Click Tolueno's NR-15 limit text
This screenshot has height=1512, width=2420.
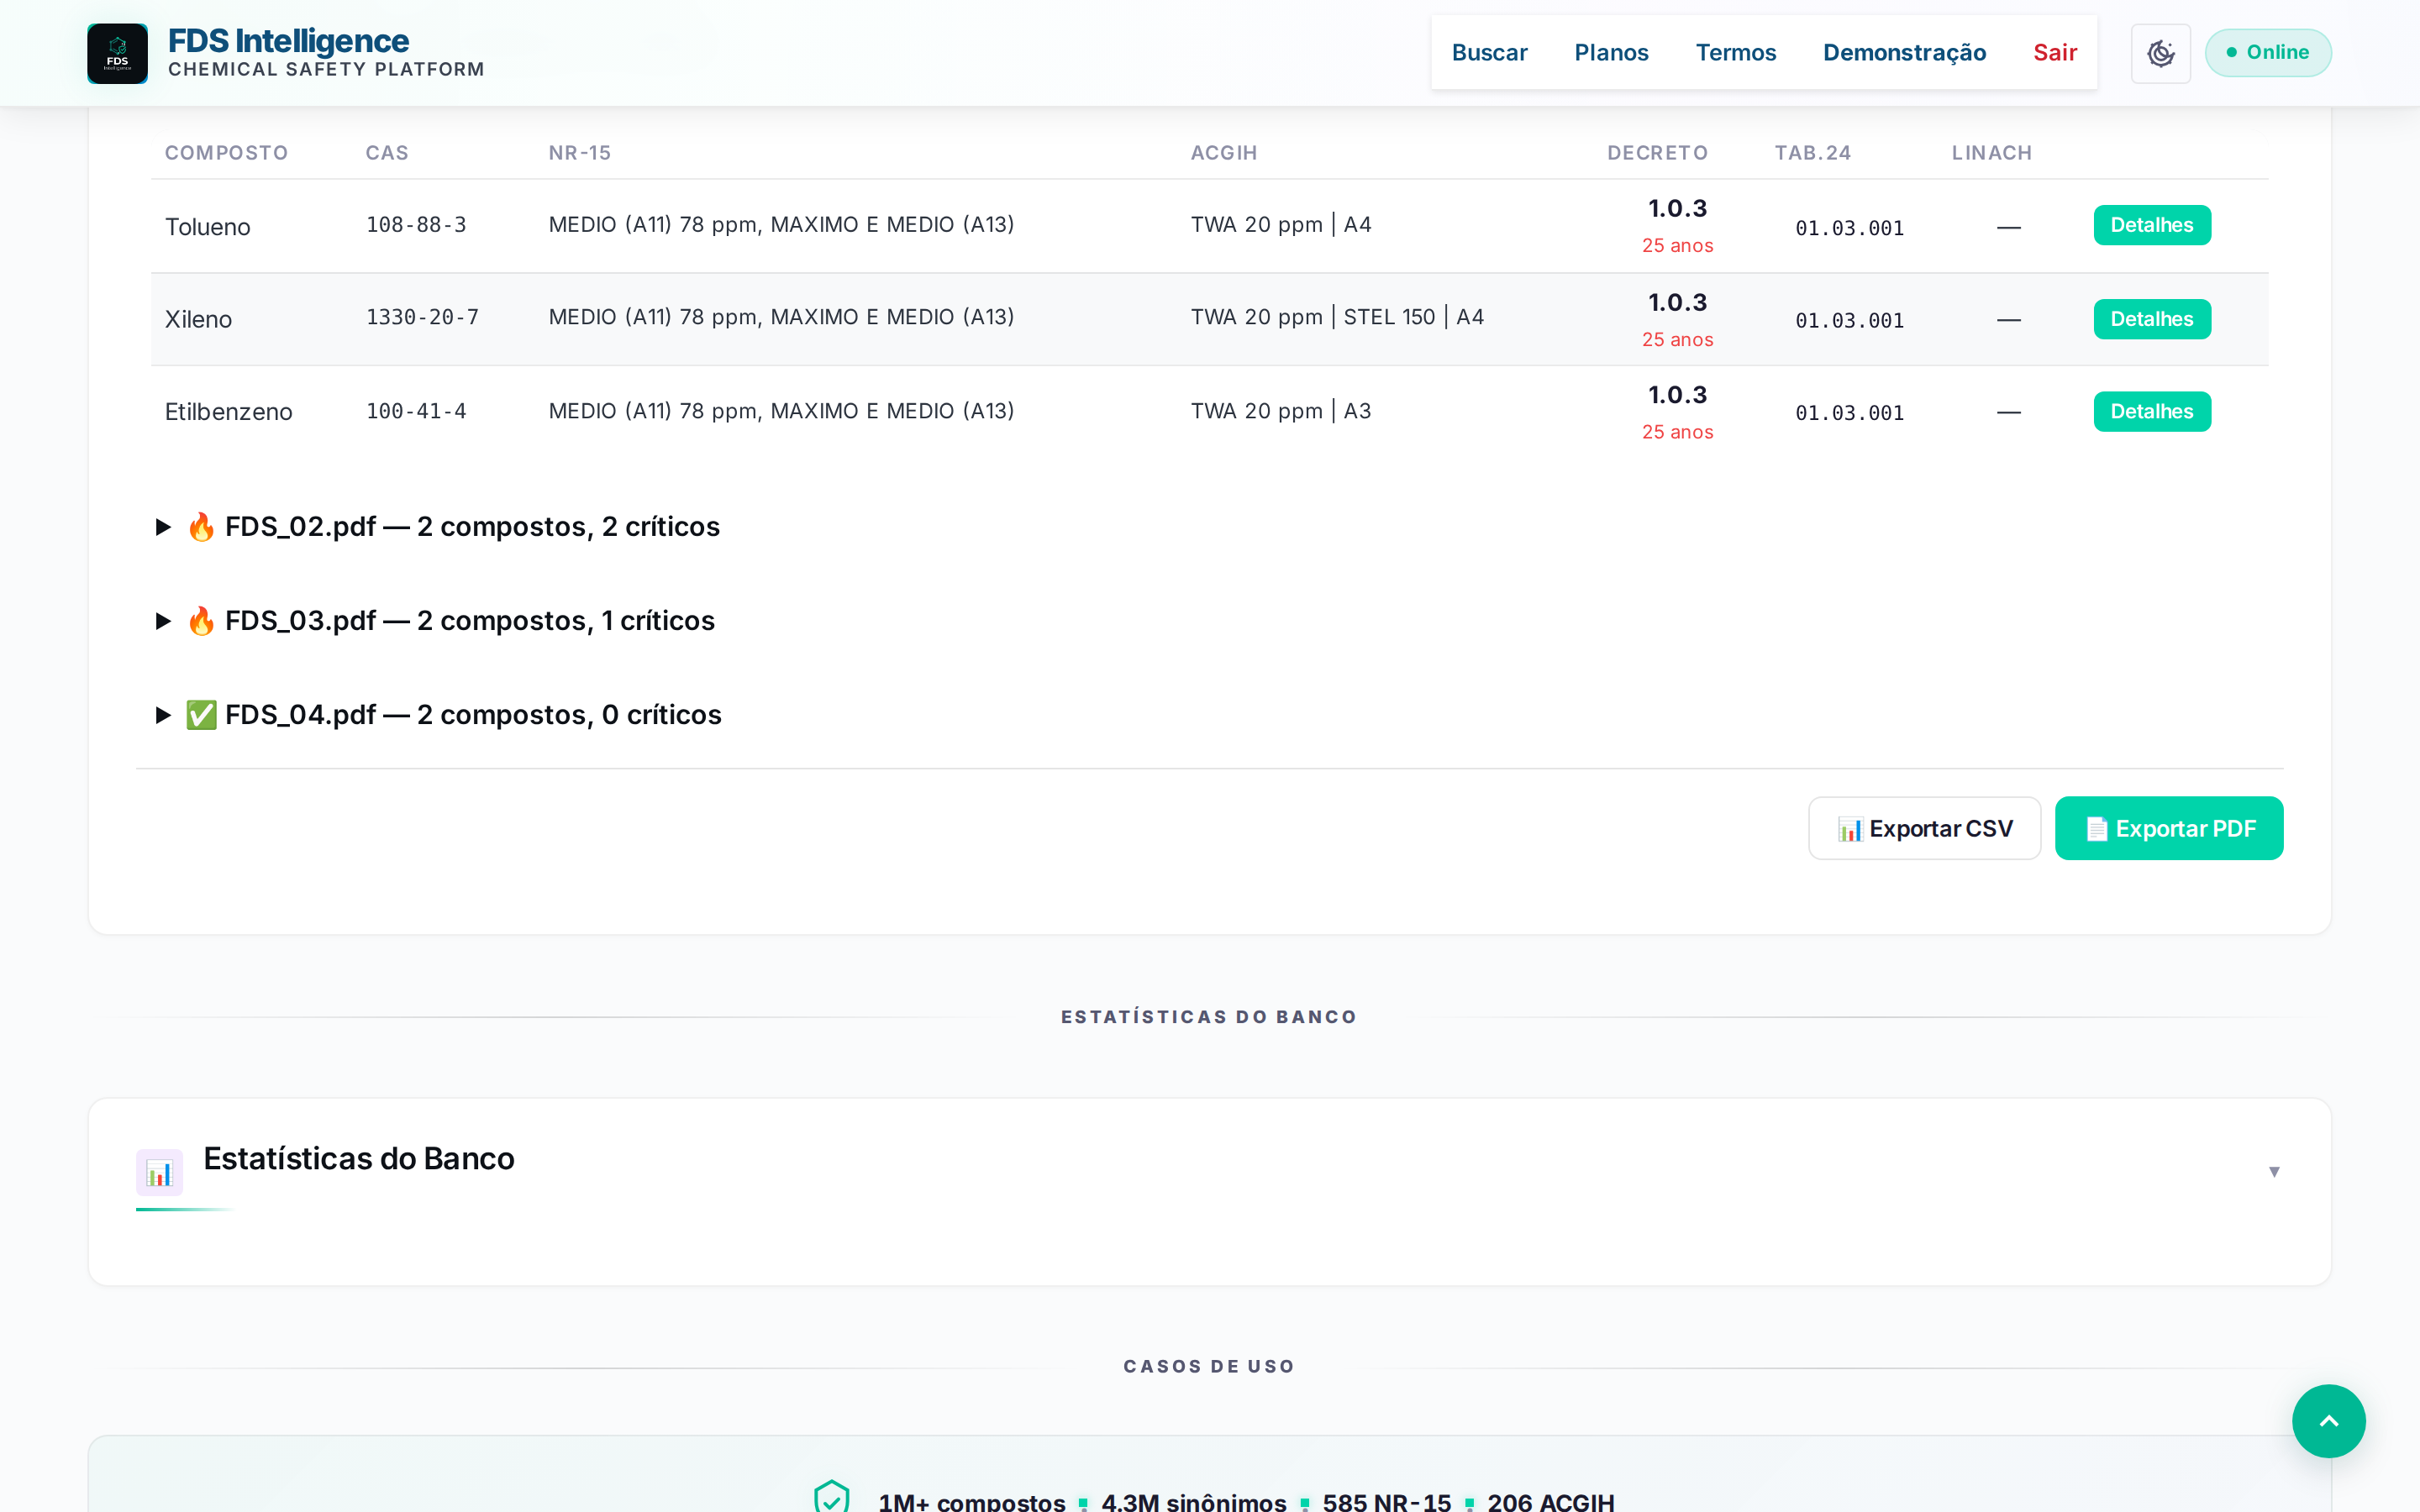click(x=781, y=225)
